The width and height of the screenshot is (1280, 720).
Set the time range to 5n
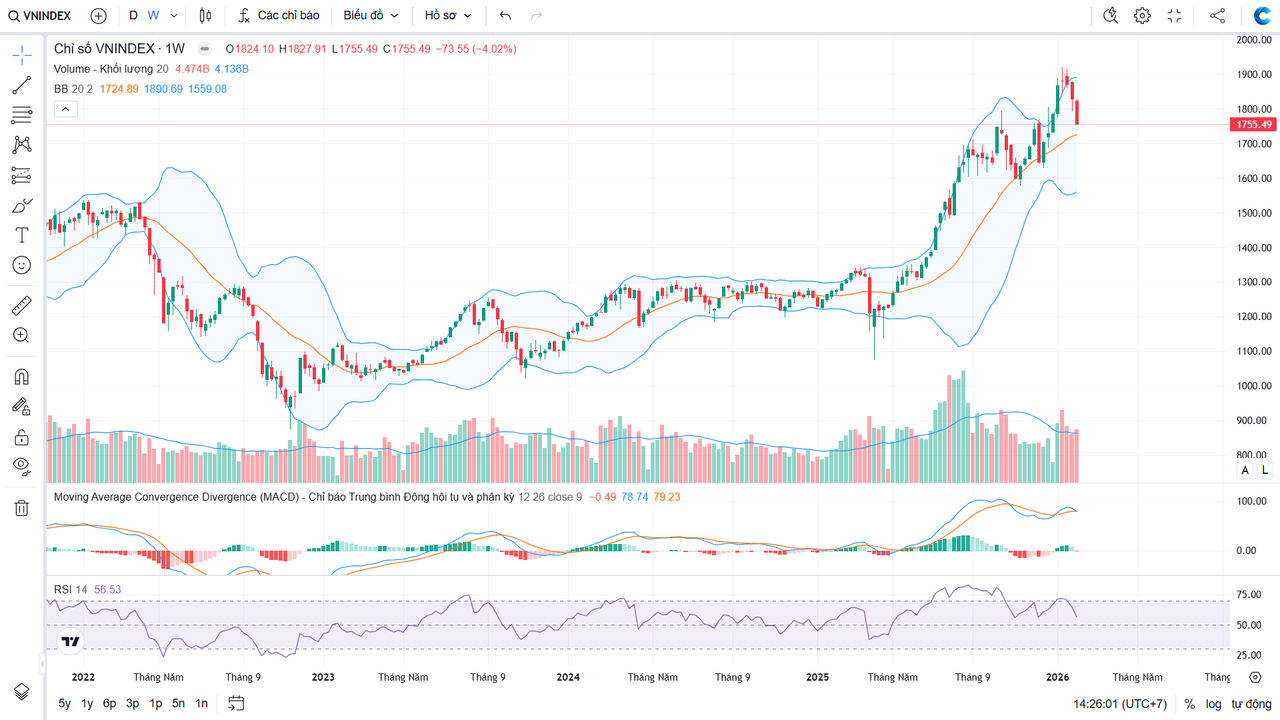pos(179,703)
